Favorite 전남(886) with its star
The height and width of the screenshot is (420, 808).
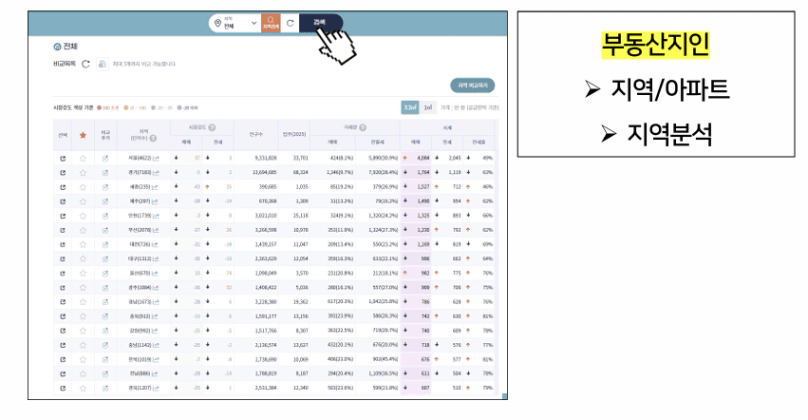[x=83, y=374]
